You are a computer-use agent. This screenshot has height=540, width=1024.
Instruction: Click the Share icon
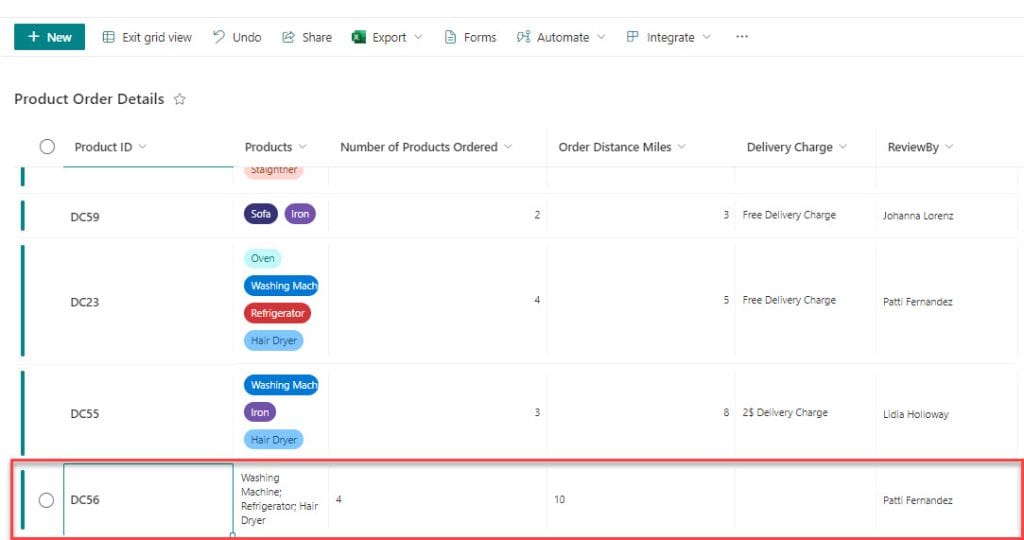(x=288, y=37)
